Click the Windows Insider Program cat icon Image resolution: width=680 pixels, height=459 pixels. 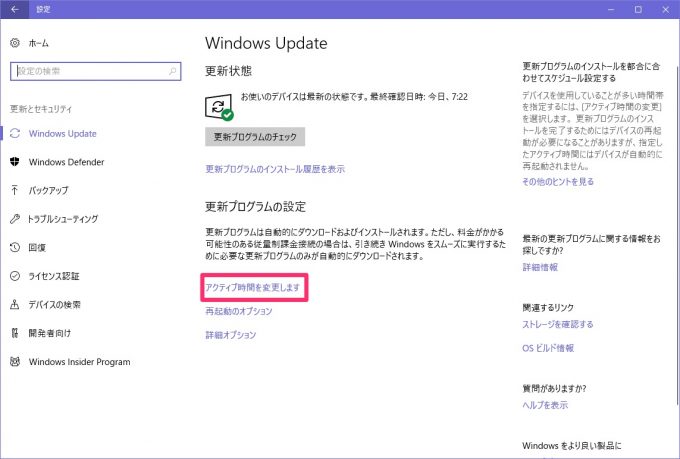tap(15, 361)
